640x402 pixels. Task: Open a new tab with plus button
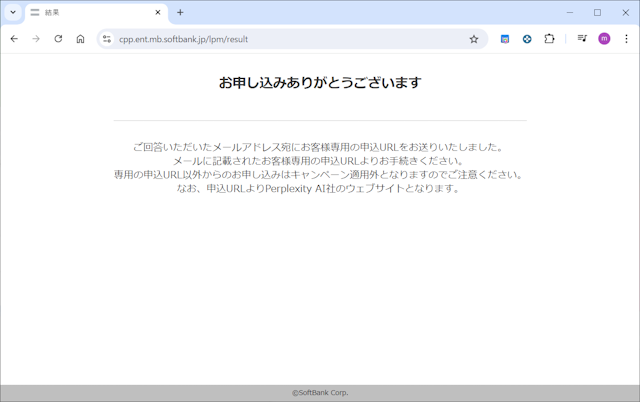[180, 12]
